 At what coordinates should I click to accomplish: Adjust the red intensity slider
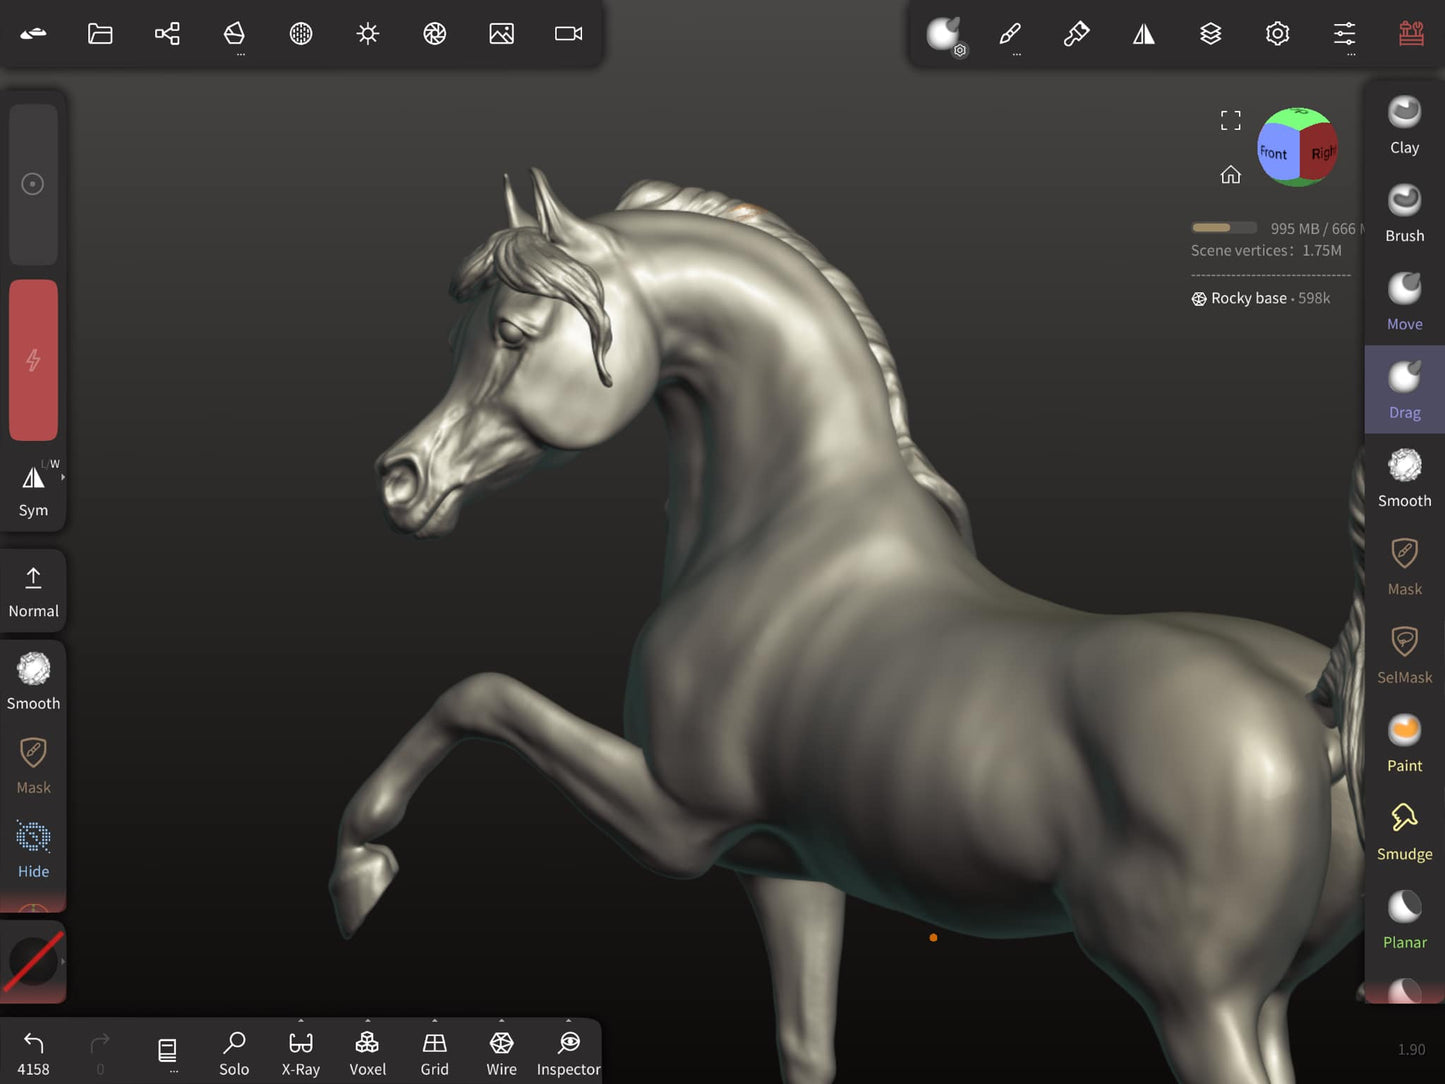33,360
